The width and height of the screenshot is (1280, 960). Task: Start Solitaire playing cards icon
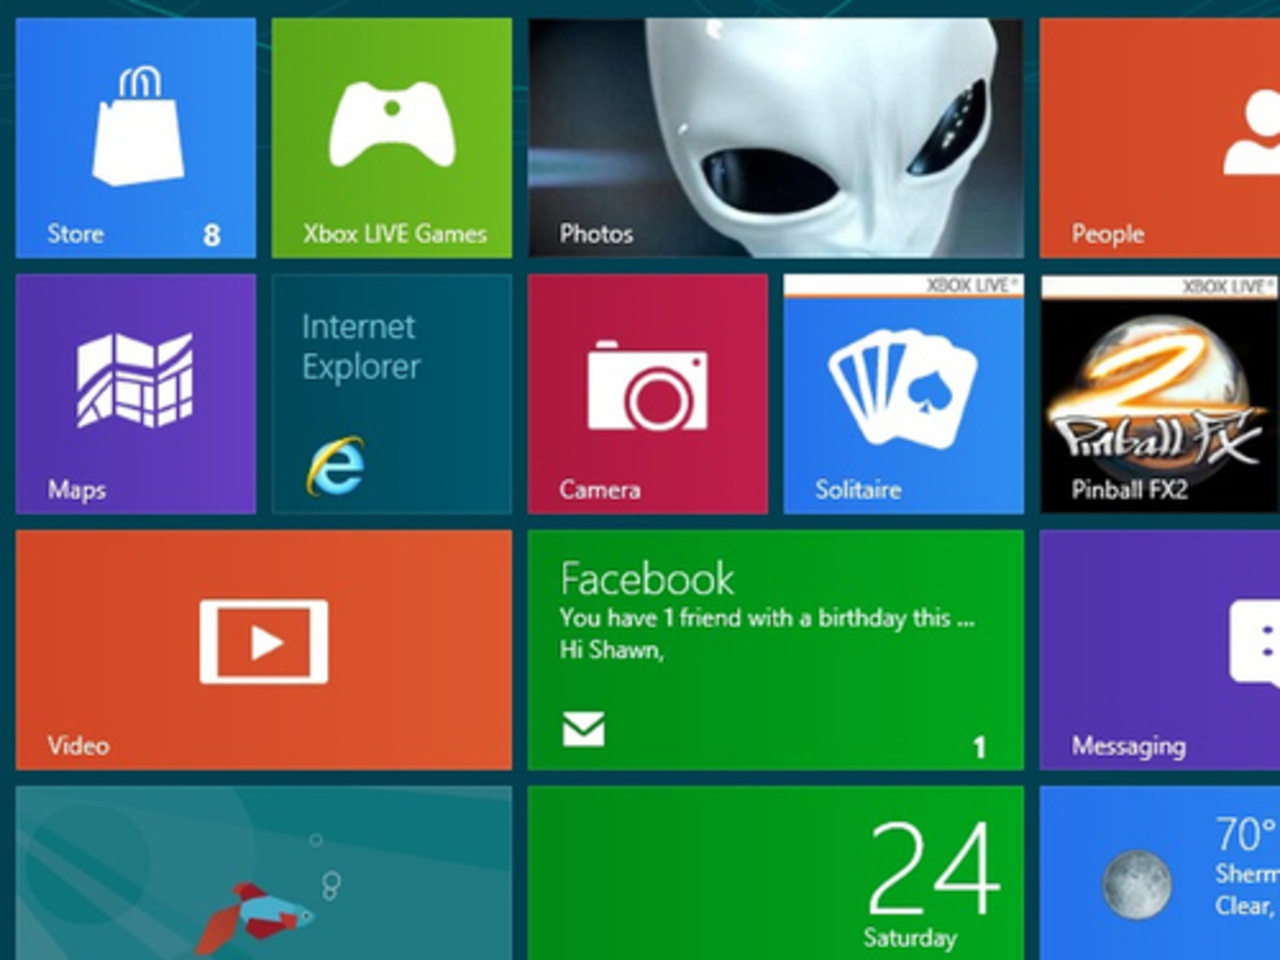click(903, 390)
